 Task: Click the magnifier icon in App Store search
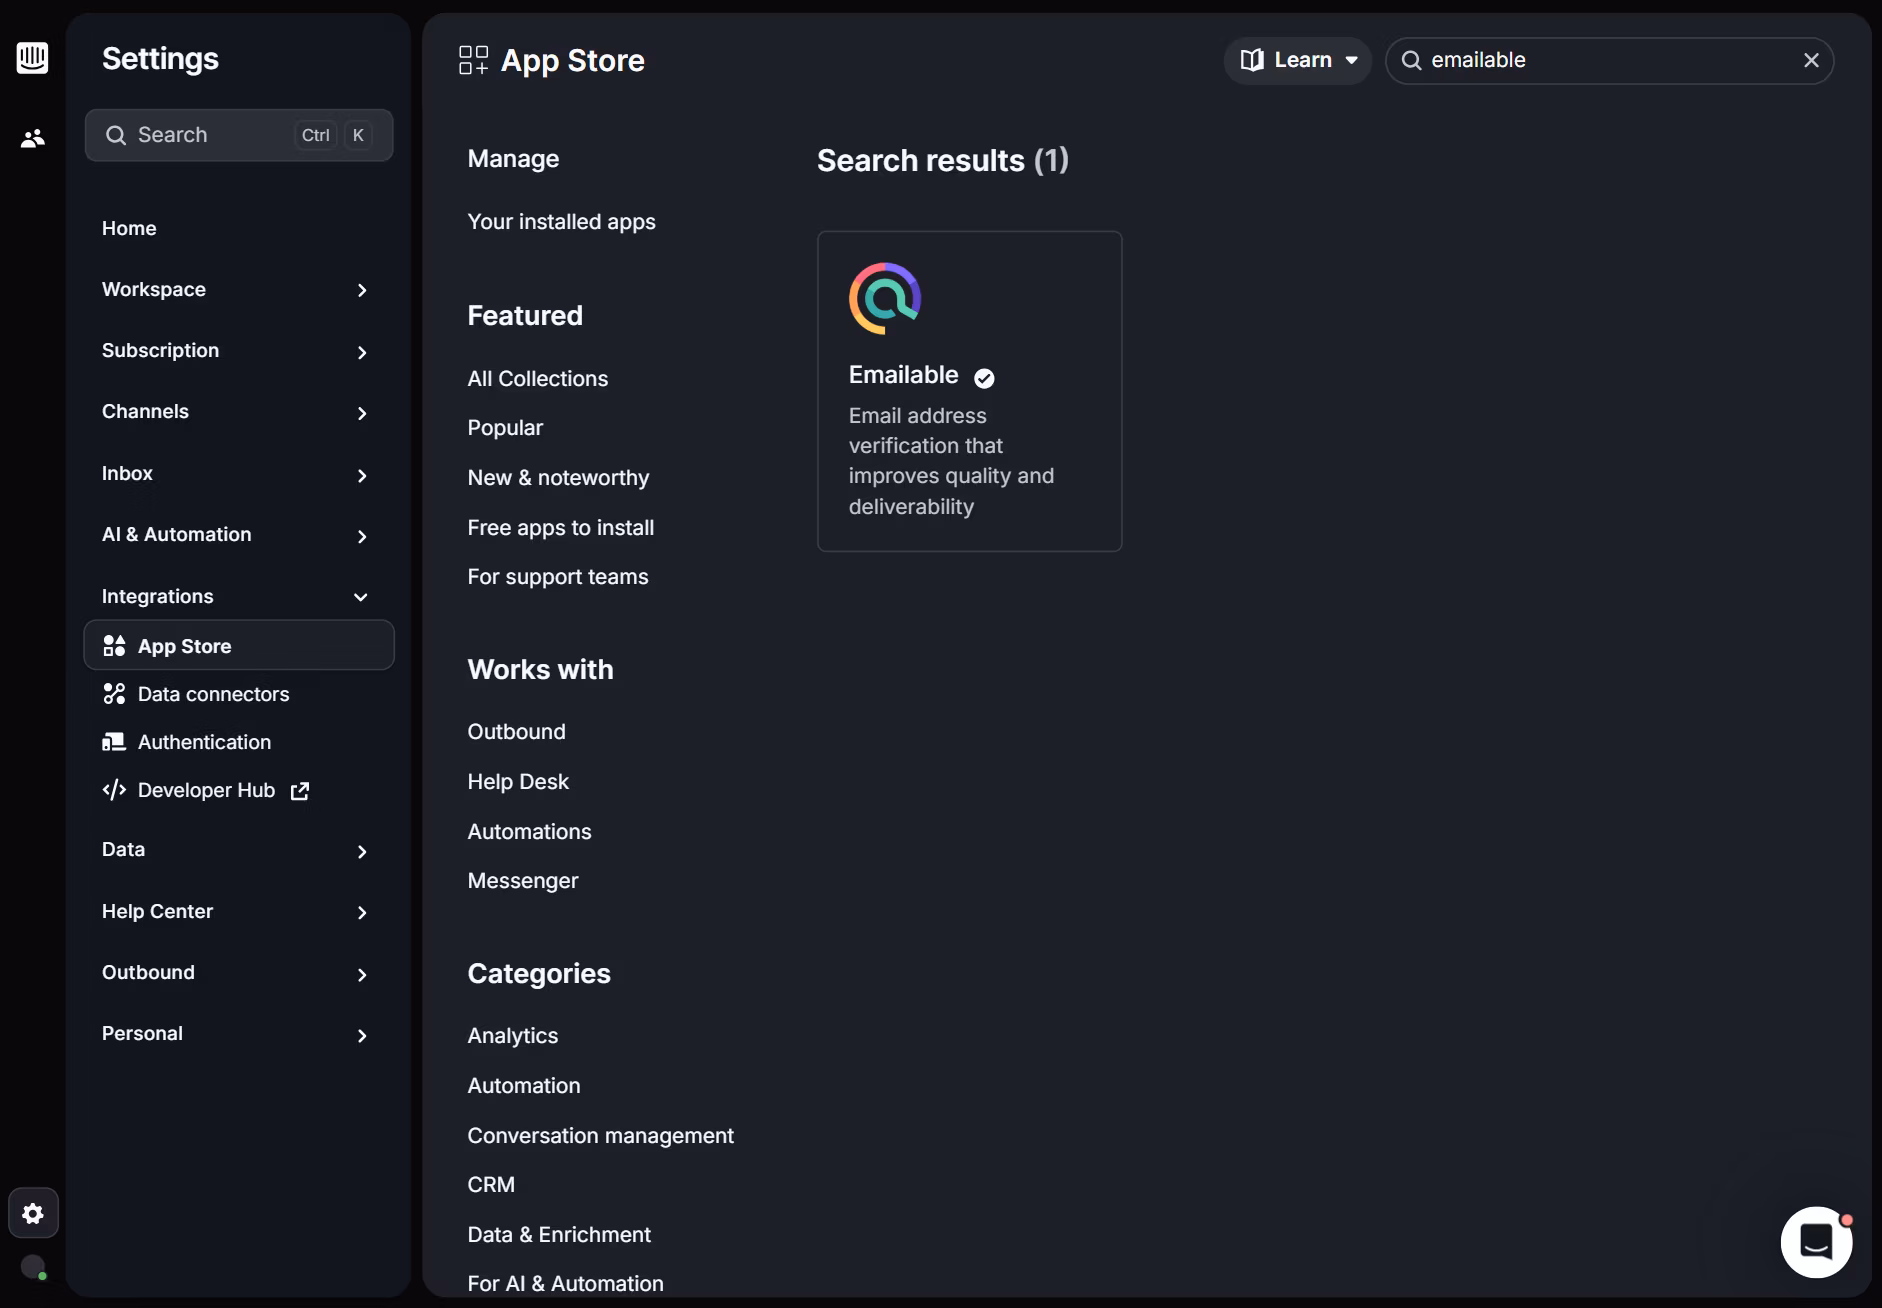1411,60
